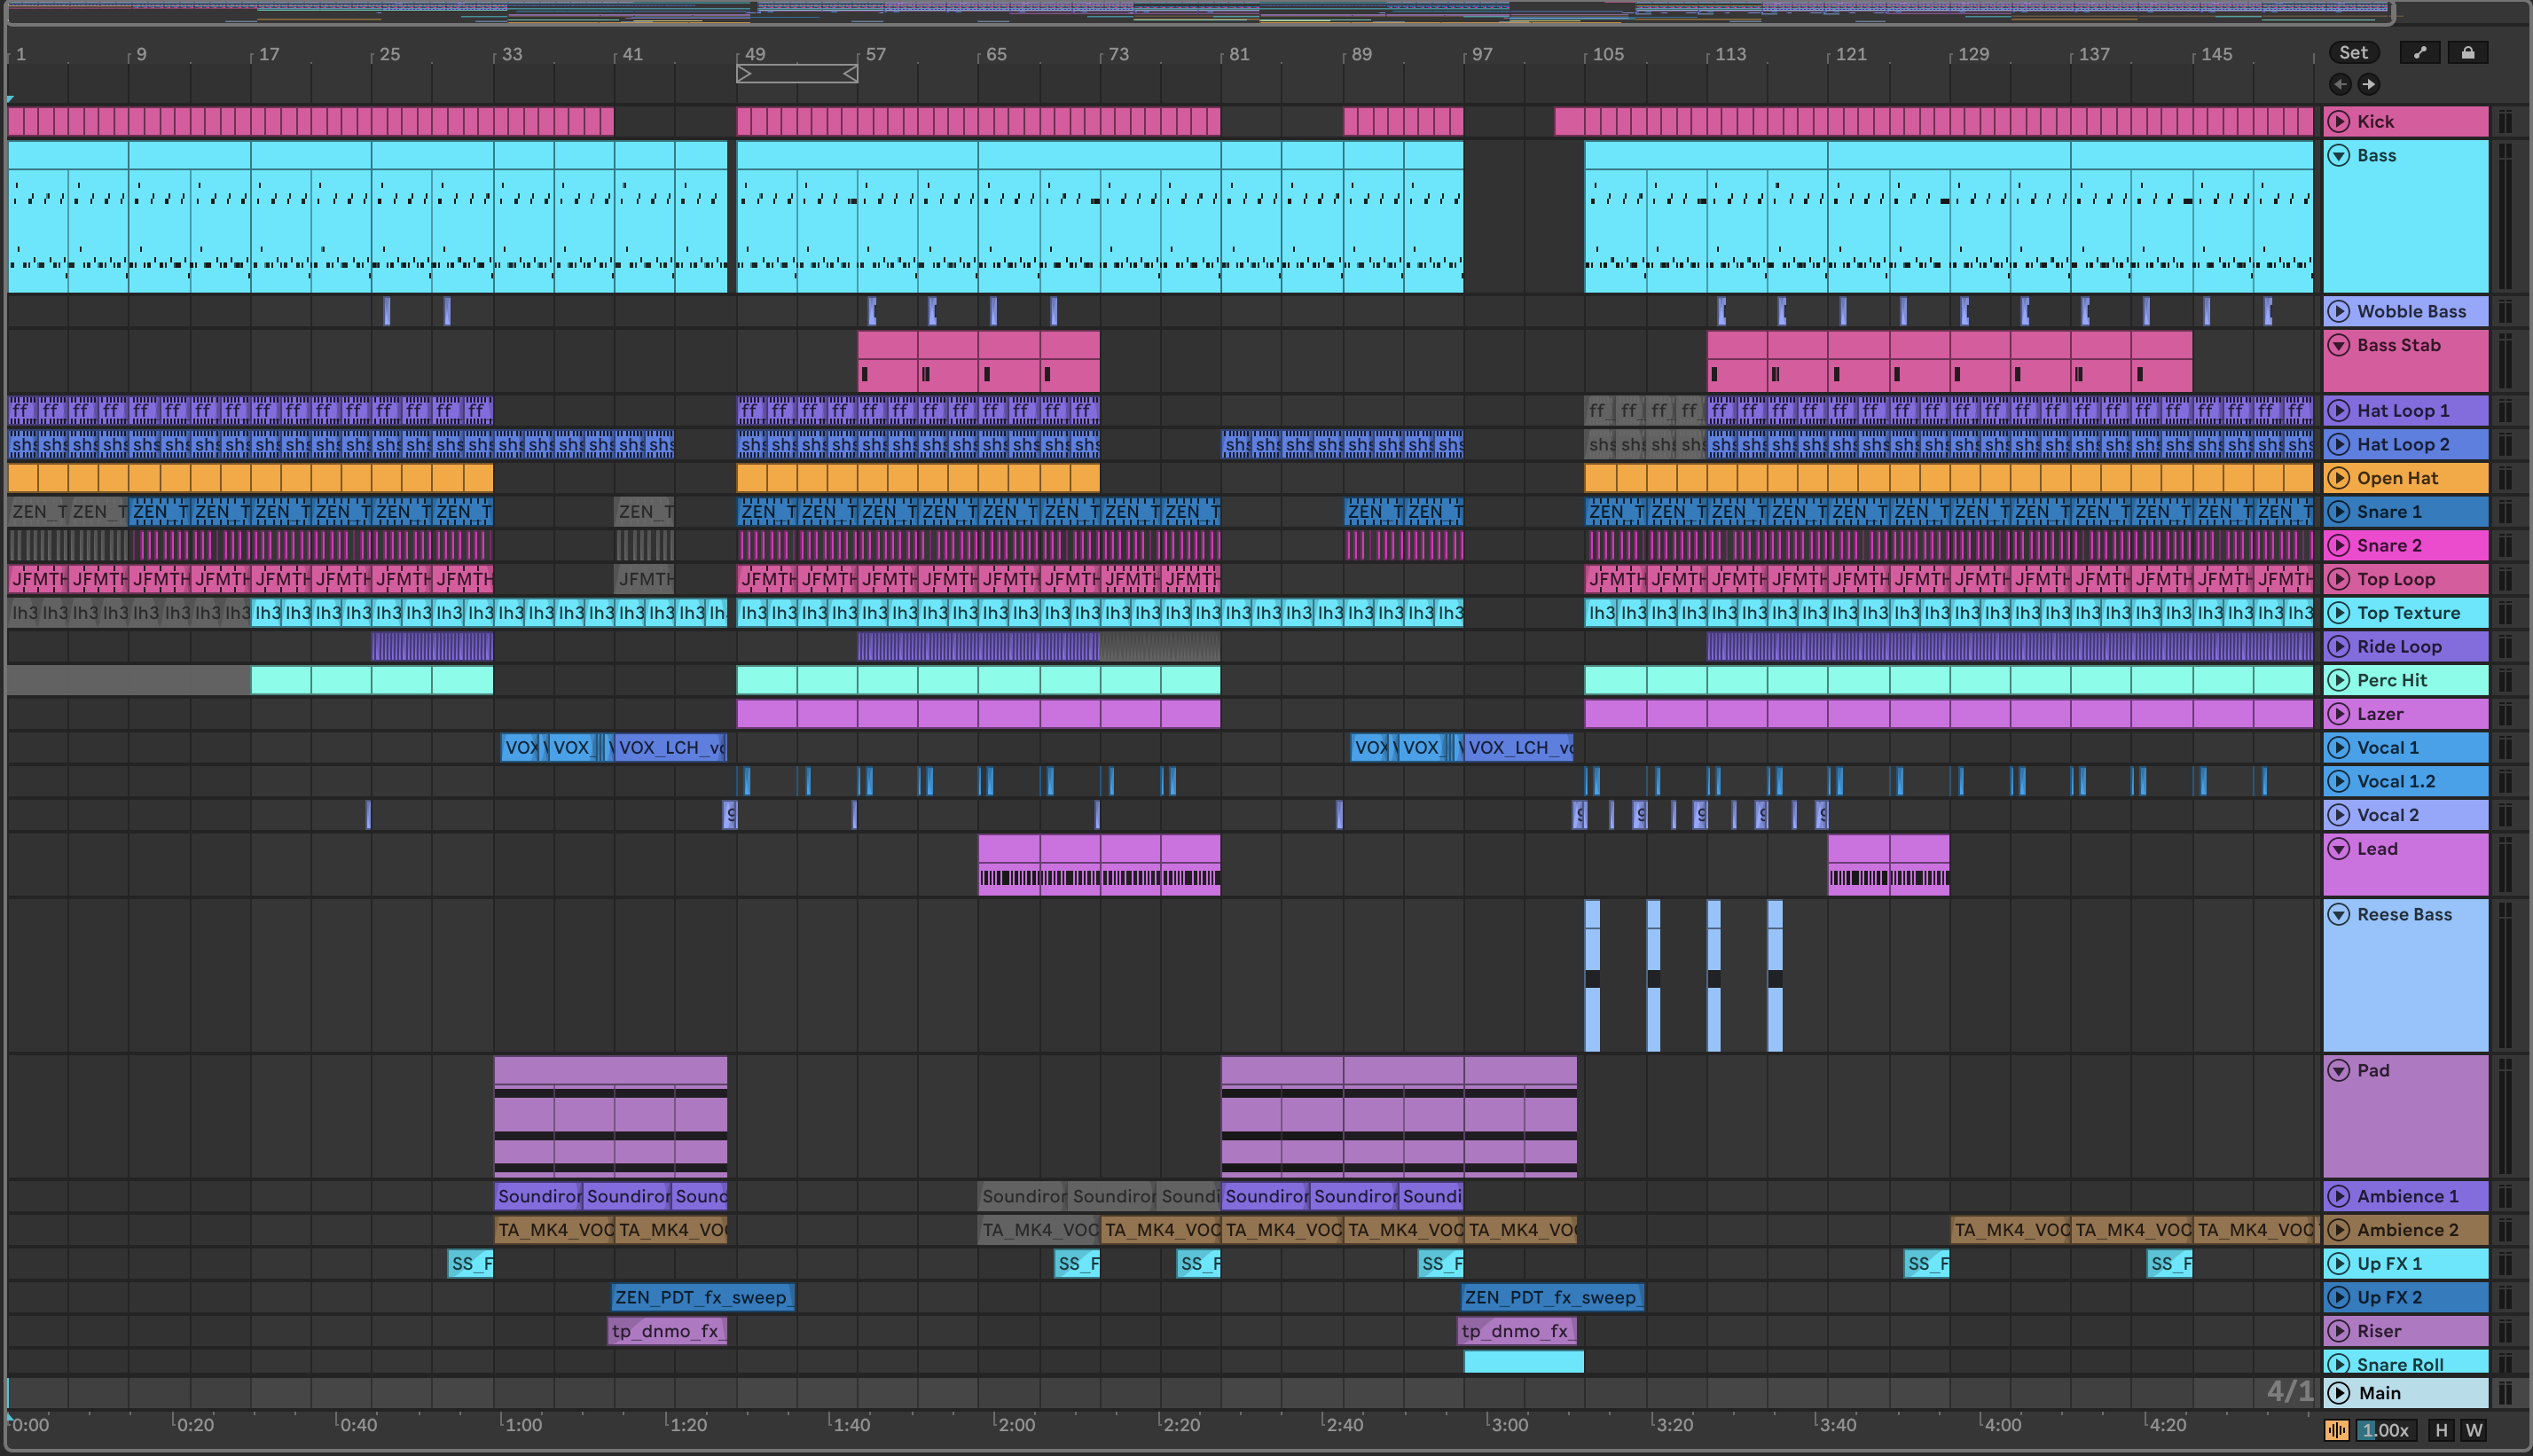Click the loop brace above bar 49

(796, 74)
